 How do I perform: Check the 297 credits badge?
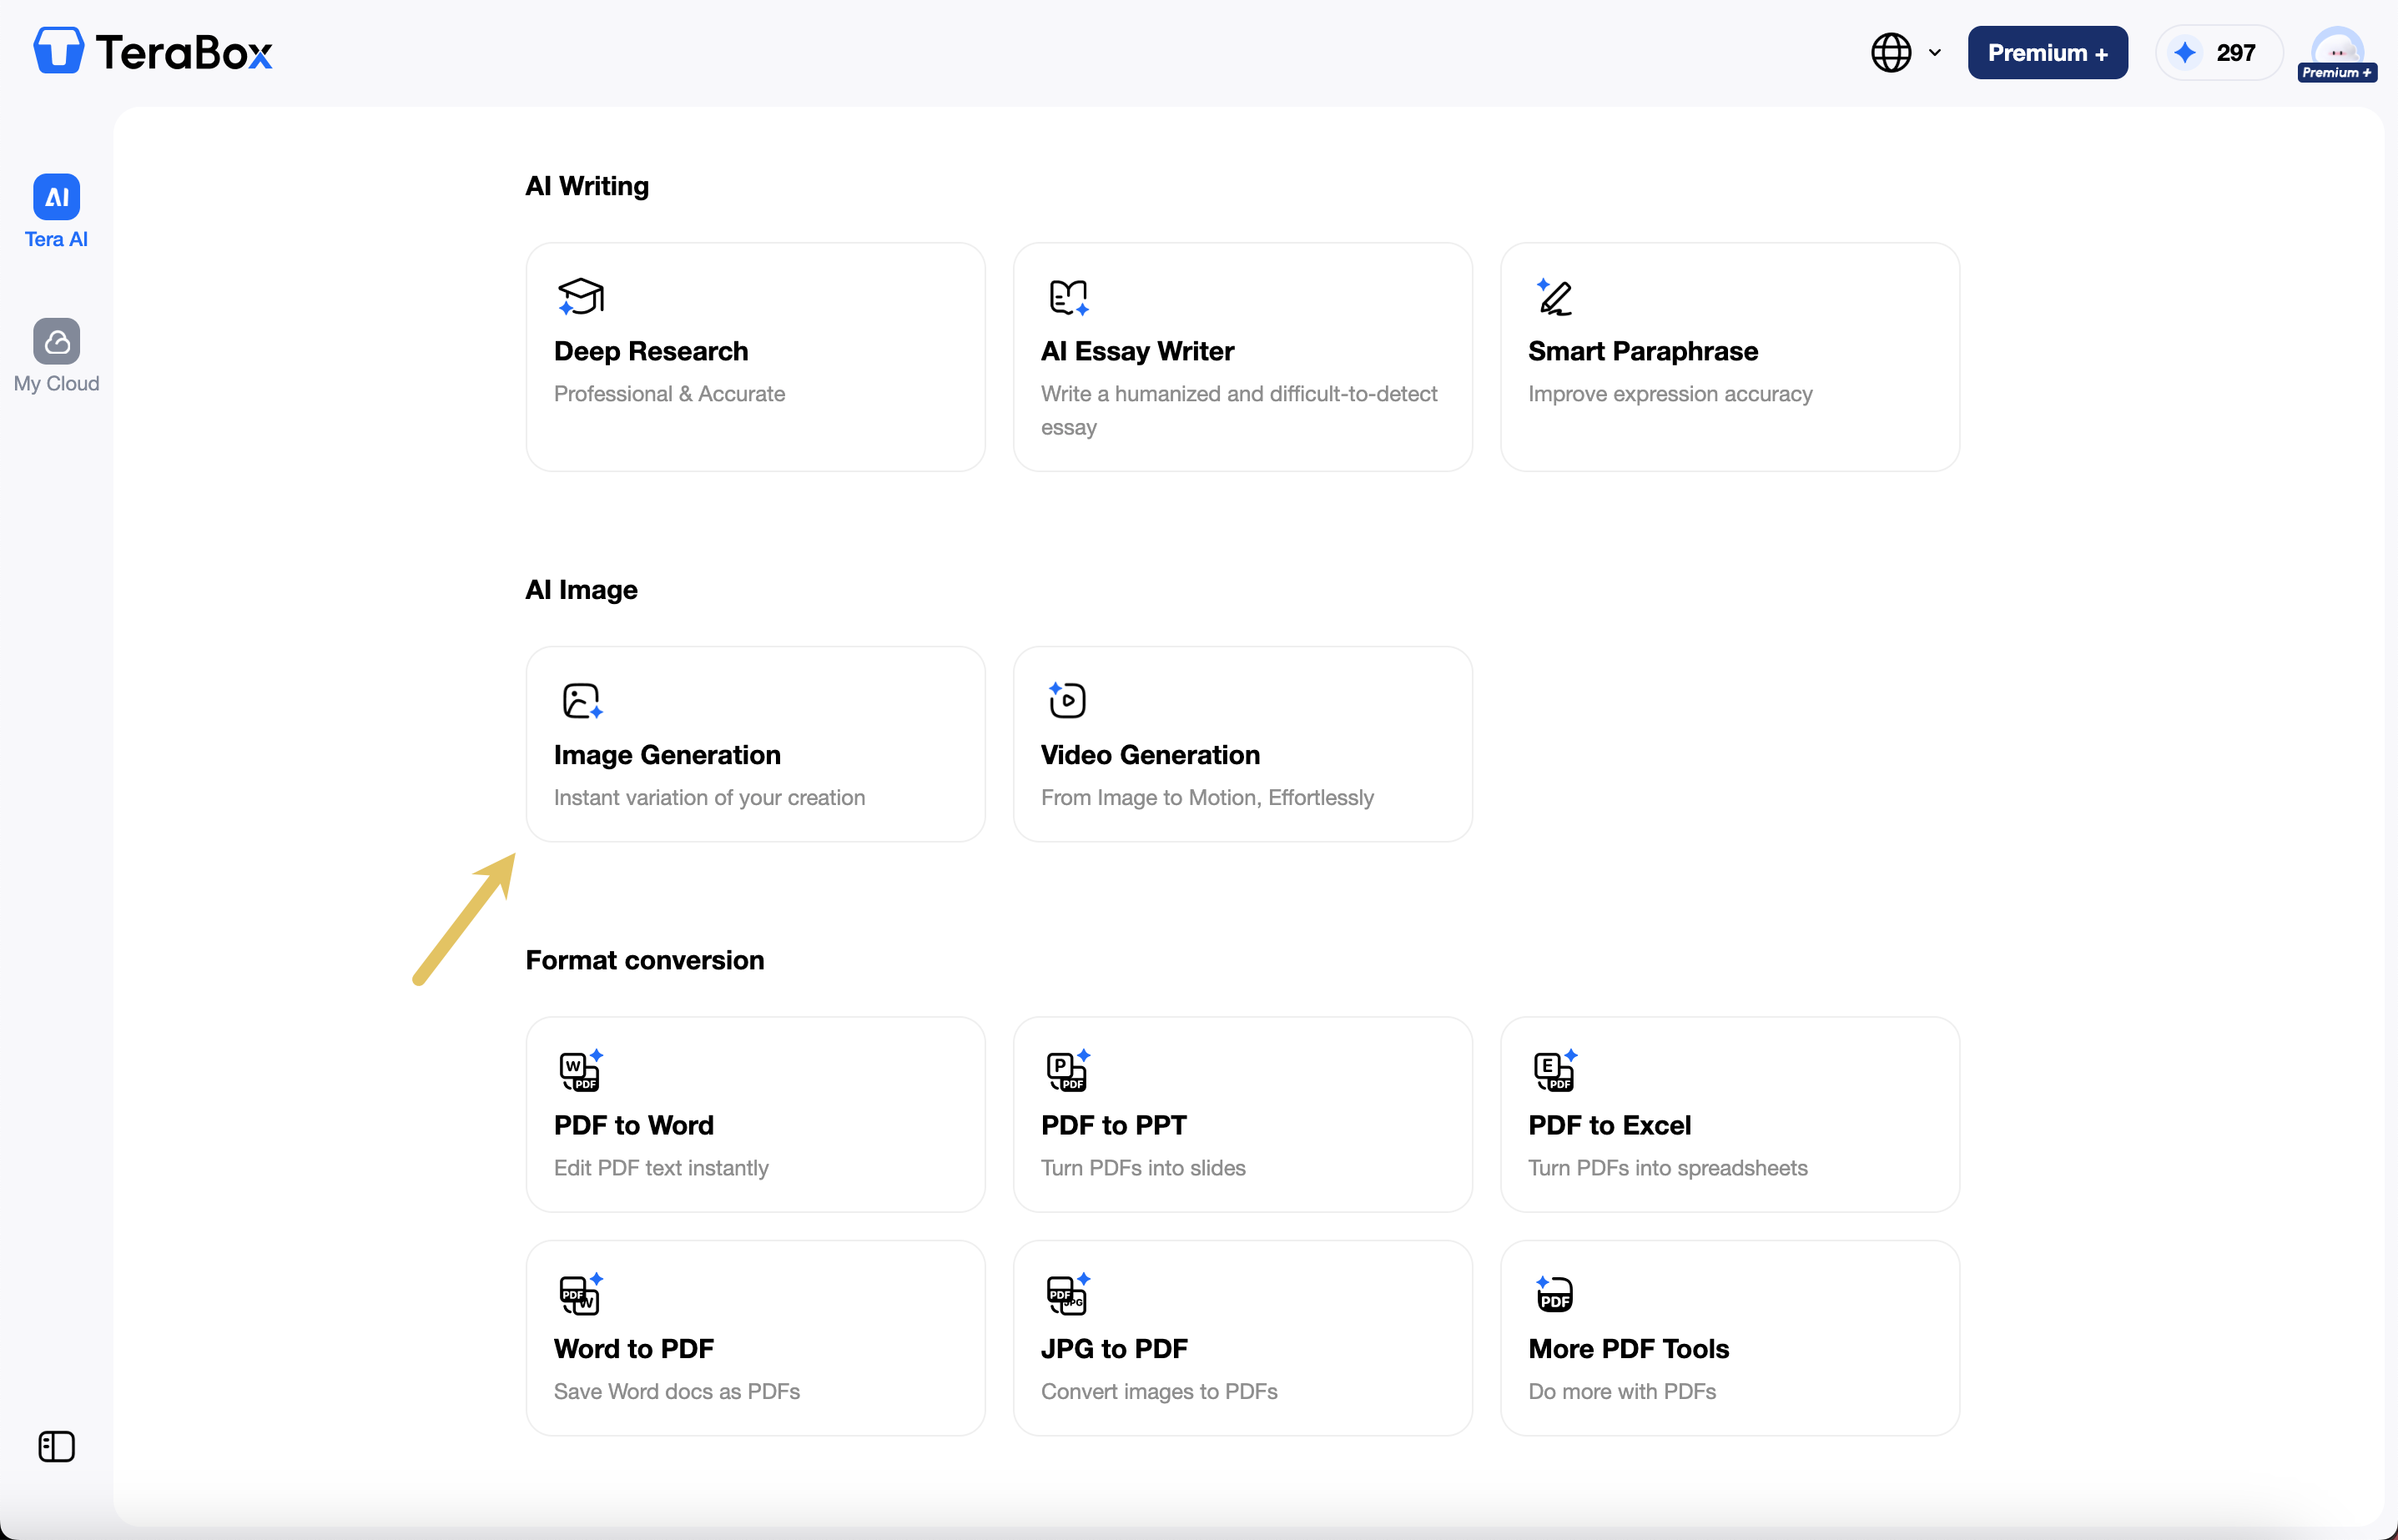coord(2218,53)
